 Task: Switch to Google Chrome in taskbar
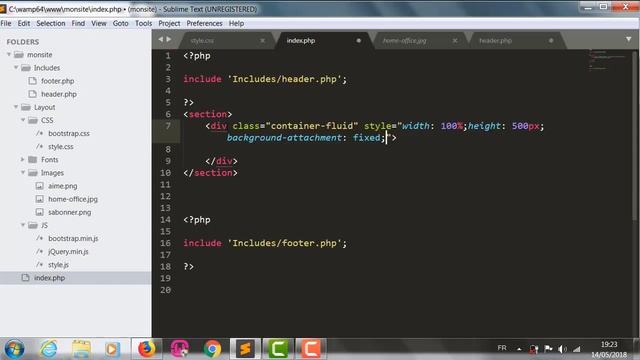(x=212, y=349)
